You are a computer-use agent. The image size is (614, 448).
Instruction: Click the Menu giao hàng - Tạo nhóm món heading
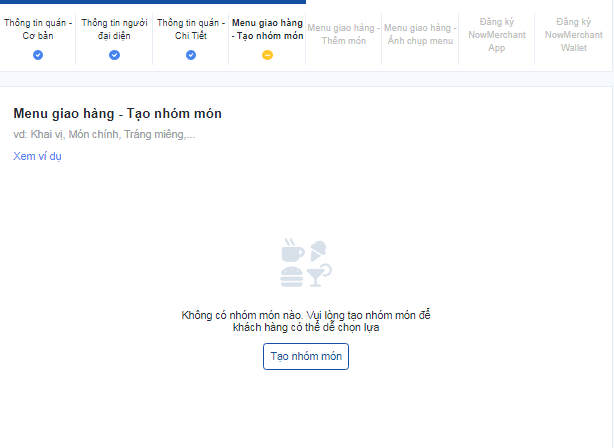click(117, 114)
